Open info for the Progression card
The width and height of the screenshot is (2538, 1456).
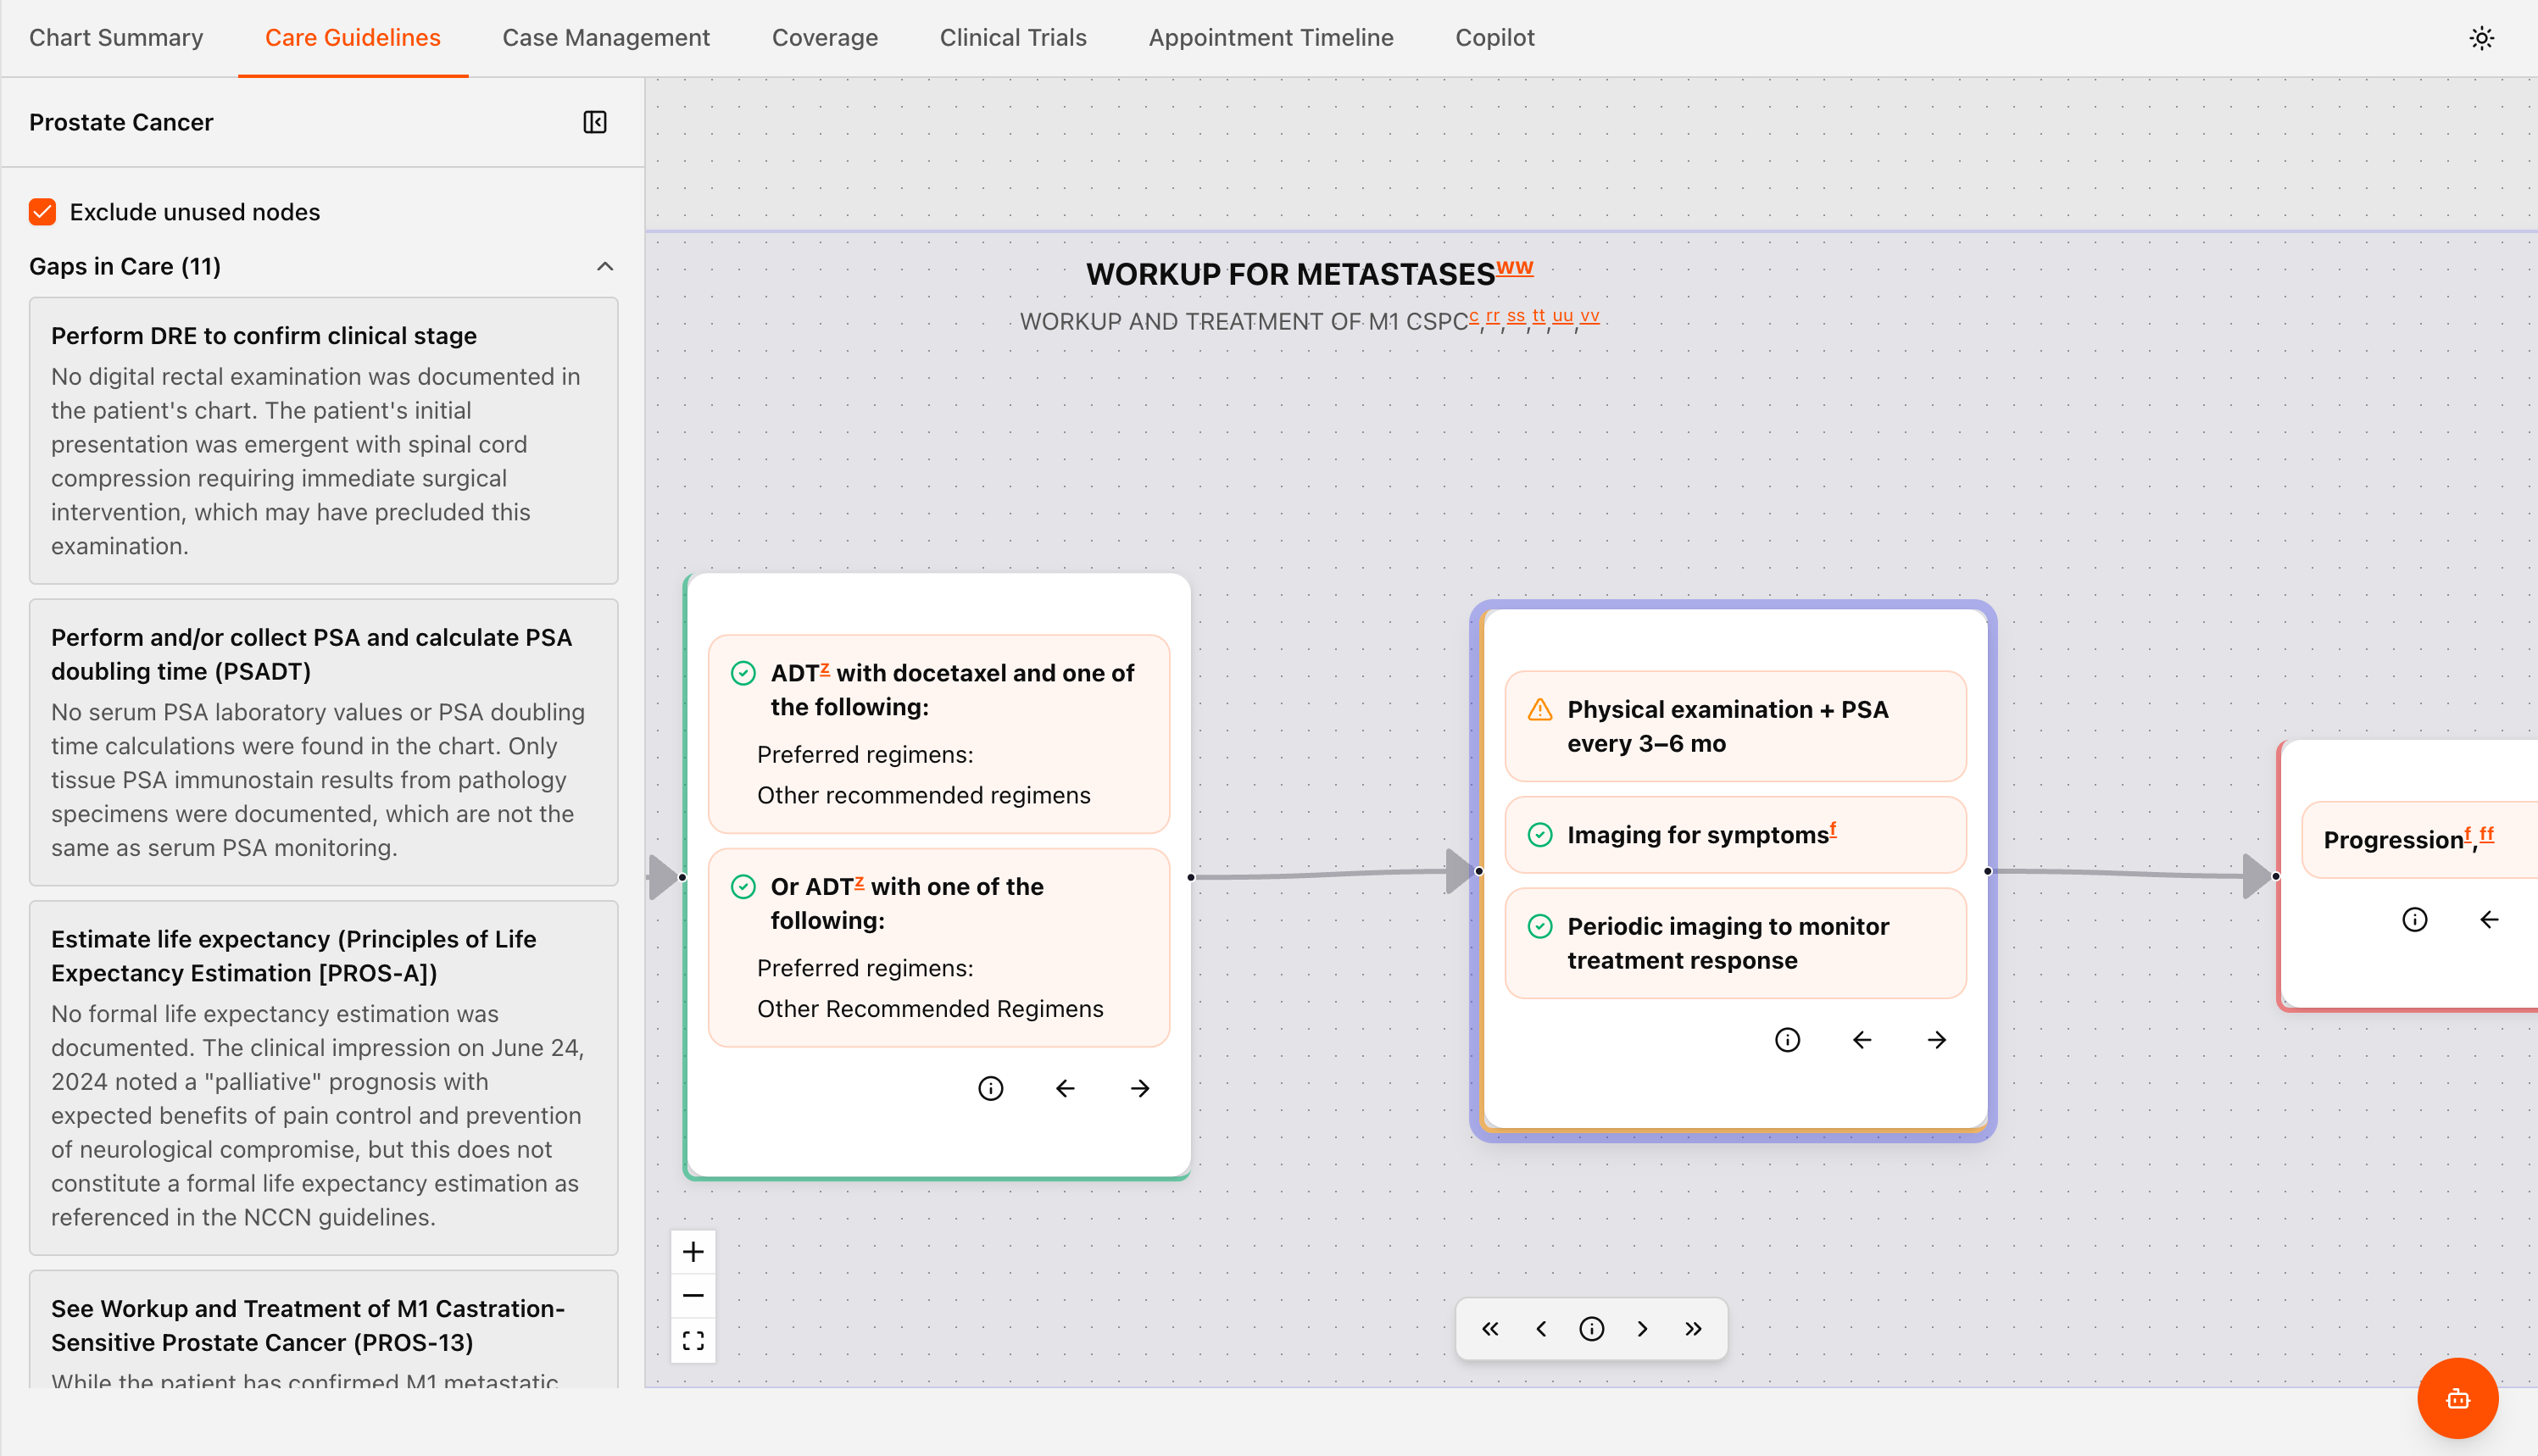(x=2414, y=919)
